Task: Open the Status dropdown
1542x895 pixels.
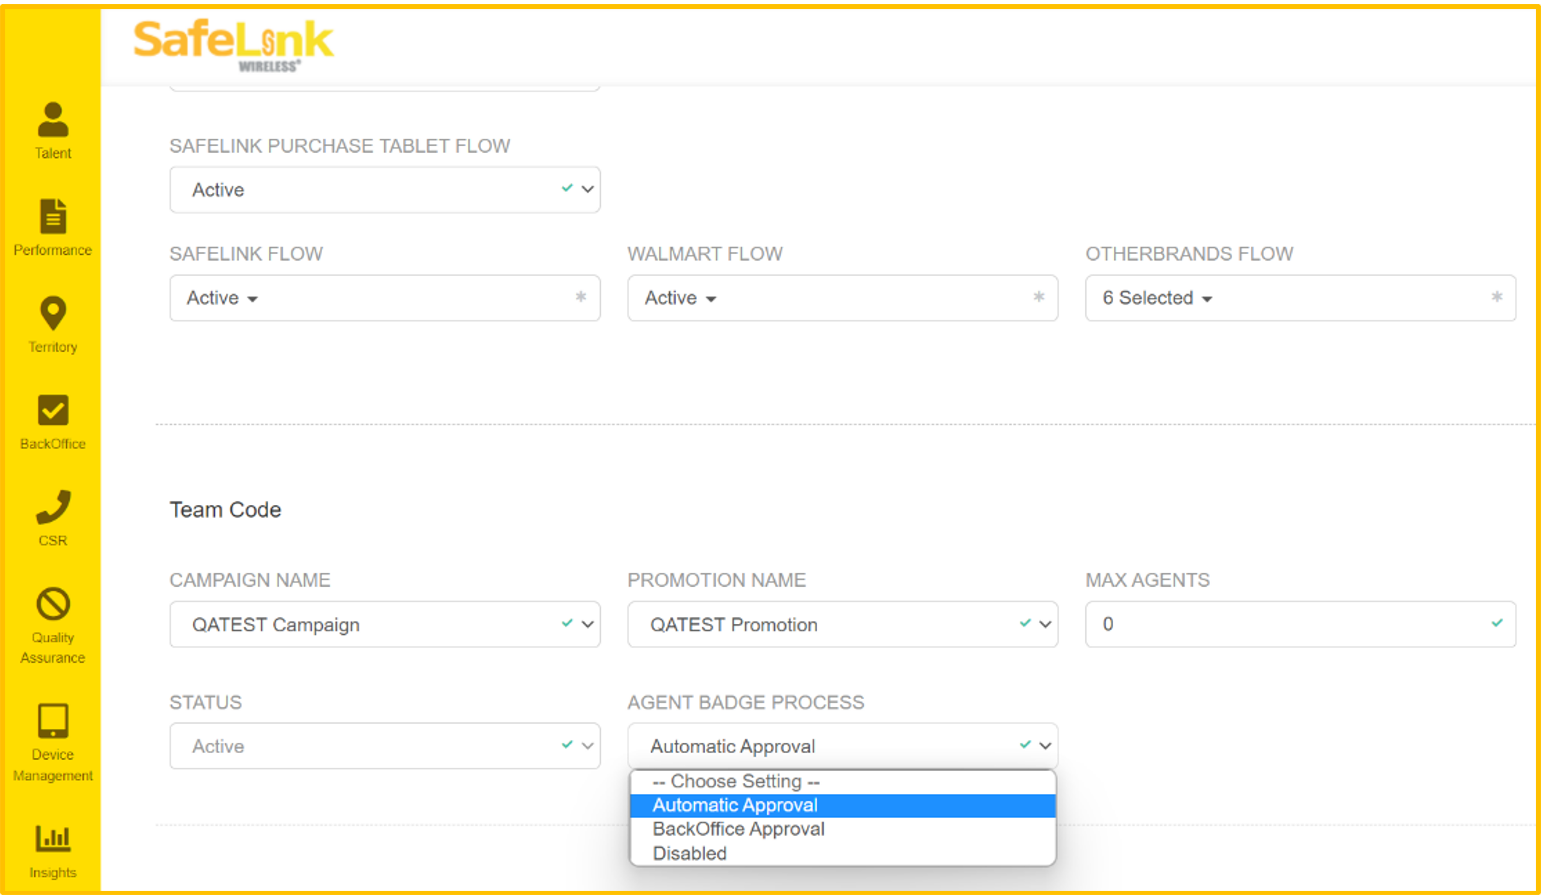Action: click(385, 746)
